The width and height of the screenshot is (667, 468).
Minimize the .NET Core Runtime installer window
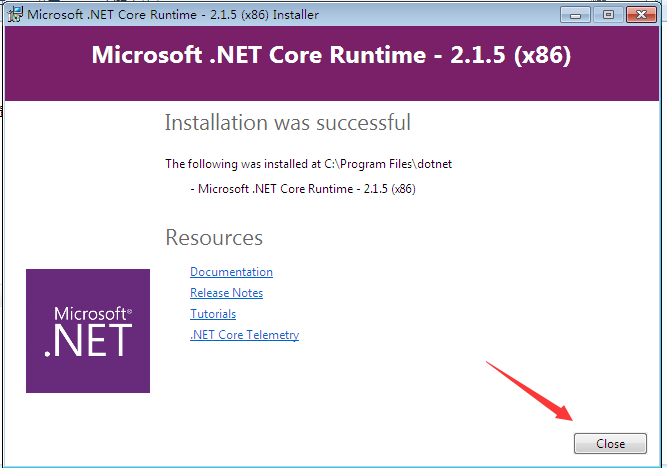(x=573, y=15)
